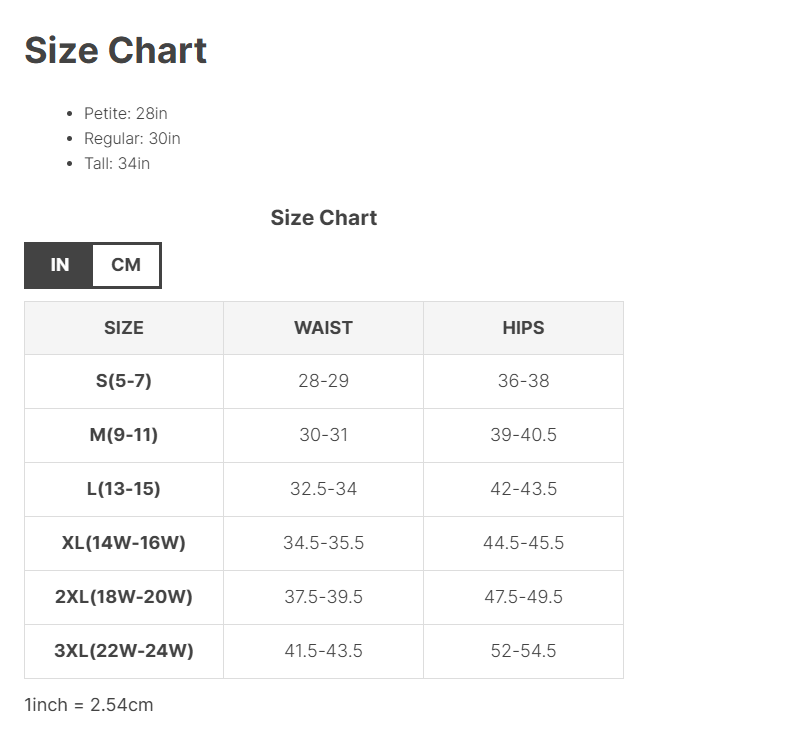This screenshot has height=744, width=797.
Task: Click the 32.5-34 waist measurement cell
Action: click(323, 489)
